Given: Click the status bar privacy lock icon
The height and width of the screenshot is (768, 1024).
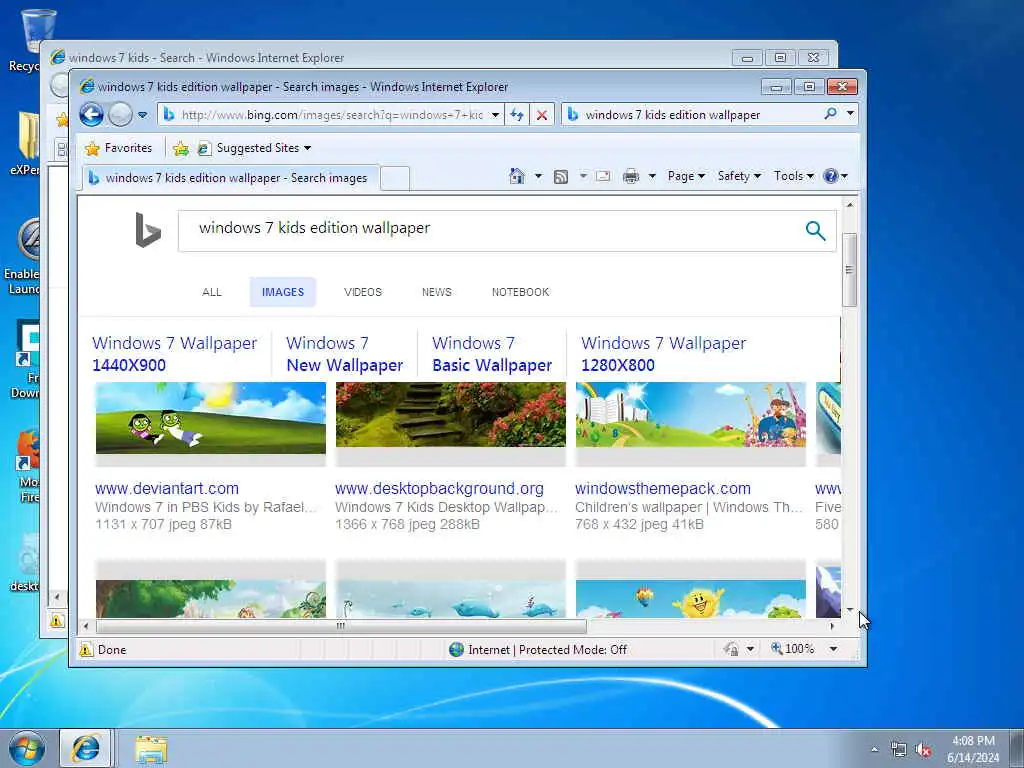Looking at the screenshot, I should pyautogui.click(x=731, y=649).
